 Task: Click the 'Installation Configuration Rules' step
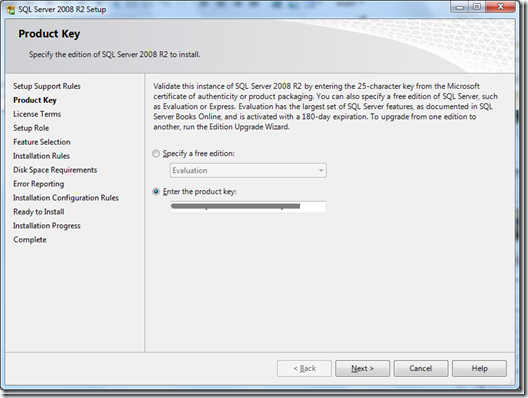pos(66,198)
